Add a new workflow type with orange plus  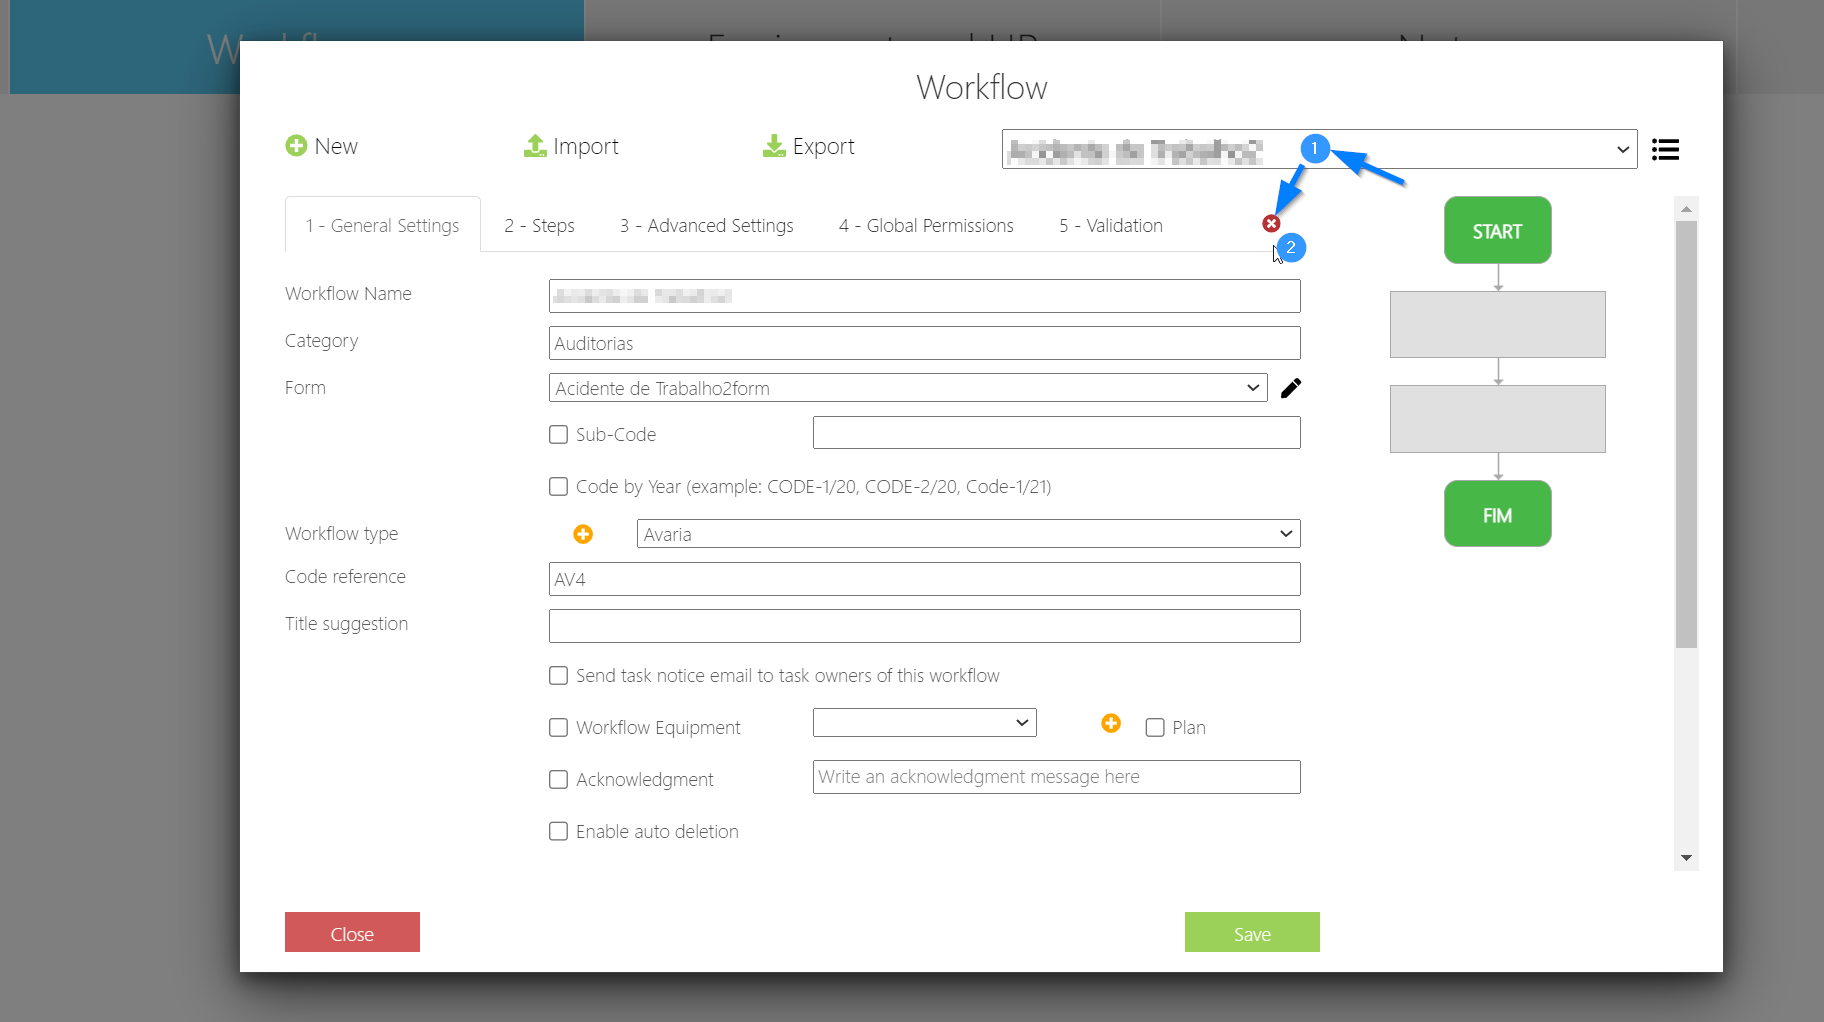[583, 534]
